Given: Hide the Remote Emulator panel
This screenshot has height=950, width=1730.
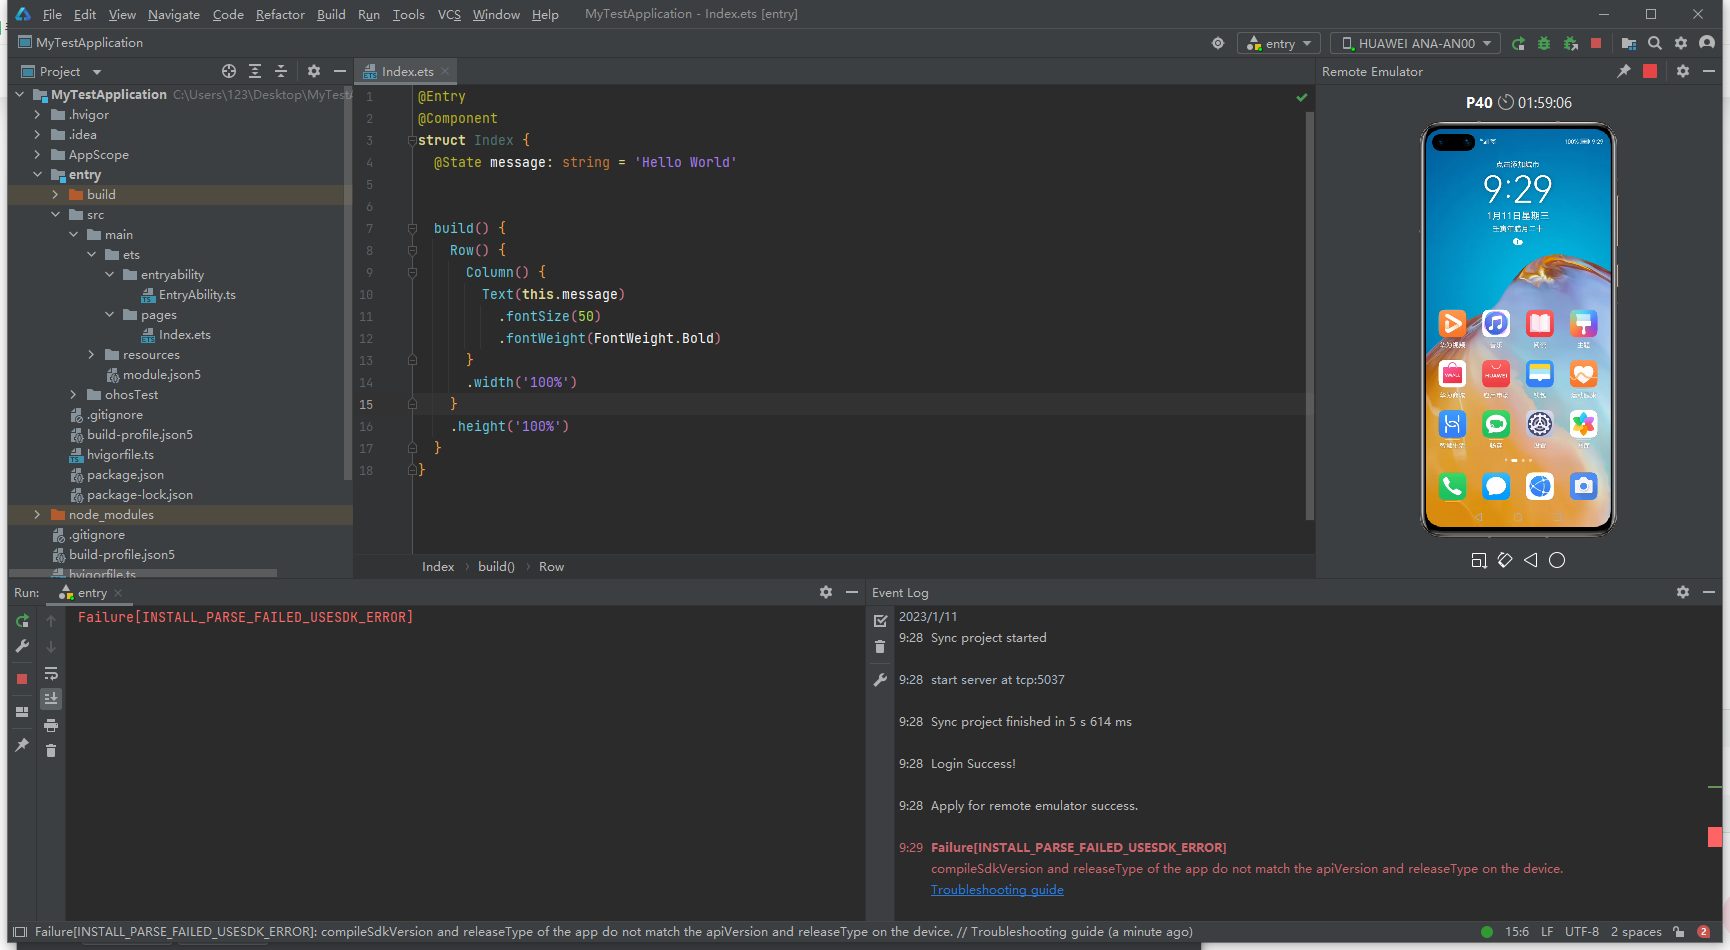Looking at the screenshot, I should pos(1709,71).
